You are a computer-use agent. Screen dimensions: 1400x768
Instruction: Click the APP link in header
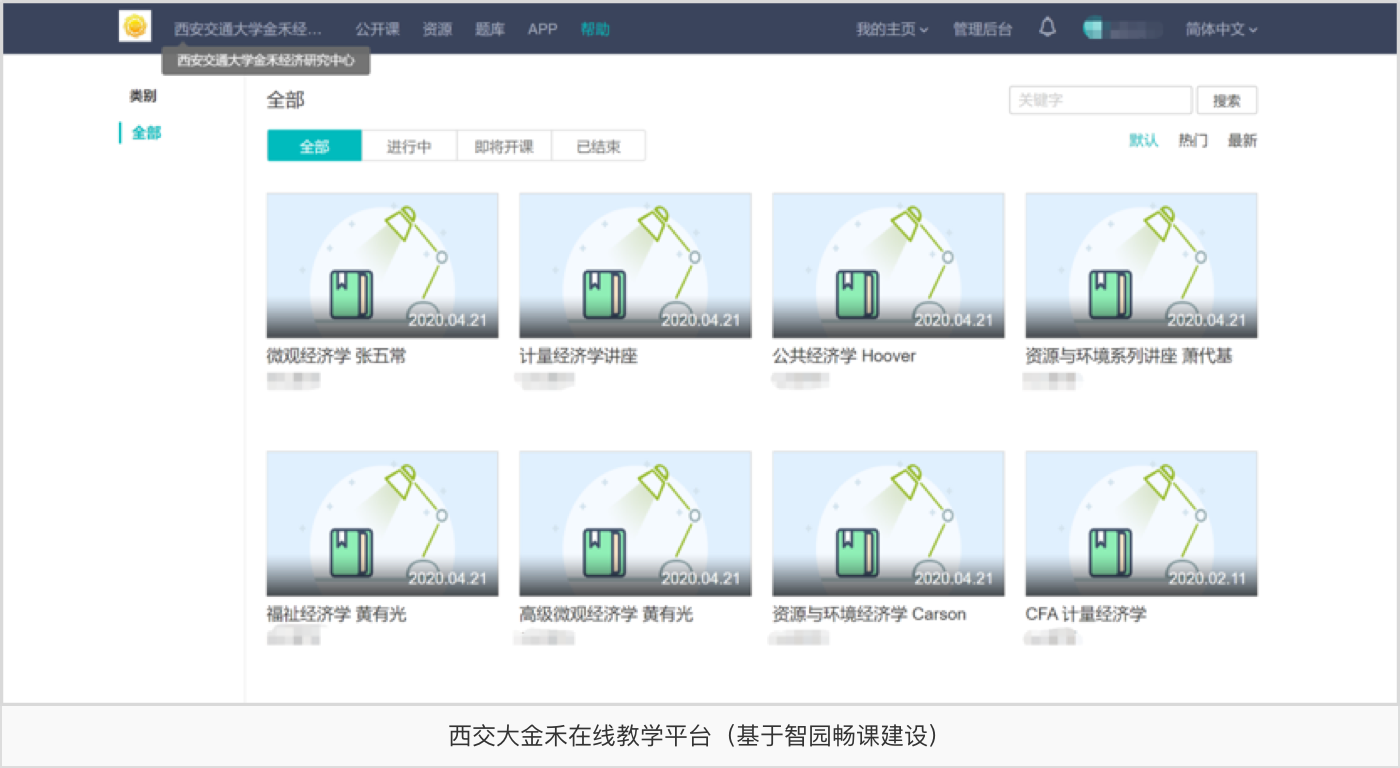(x=542, y=29)
